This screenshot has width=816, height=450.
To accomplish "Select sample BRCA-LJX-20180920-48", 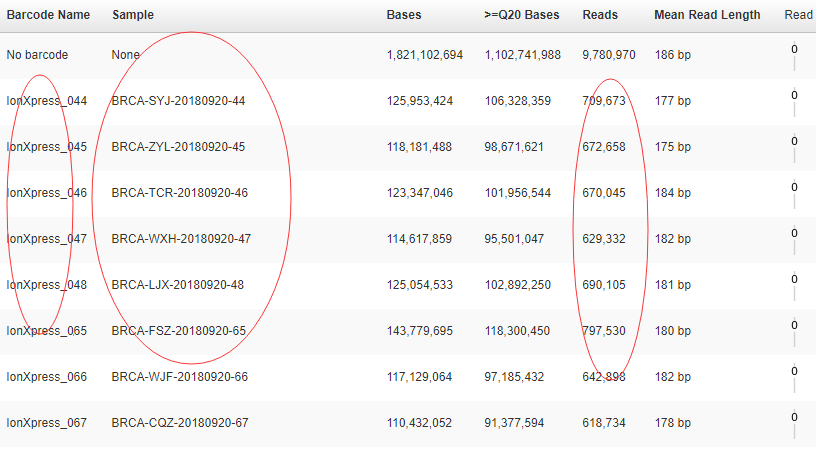I will (178, 285).
